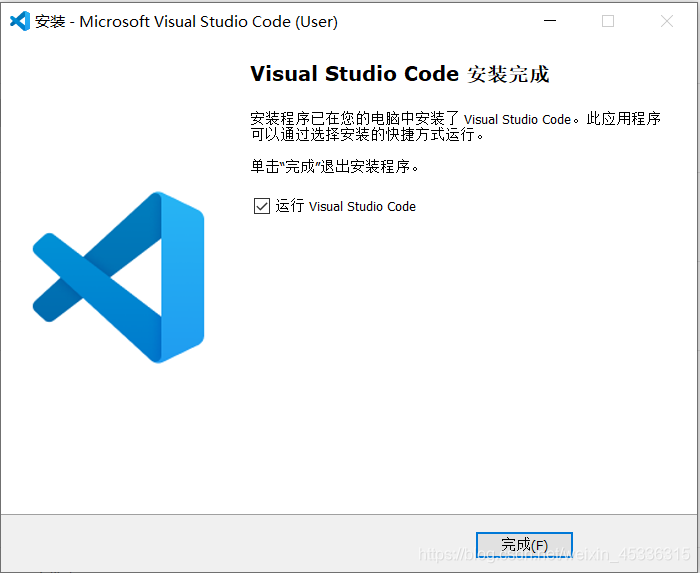Viewport: 700px width, 573px height.
Task: Click the bold Visual Studio Code heading text
Action: (354, 74)
